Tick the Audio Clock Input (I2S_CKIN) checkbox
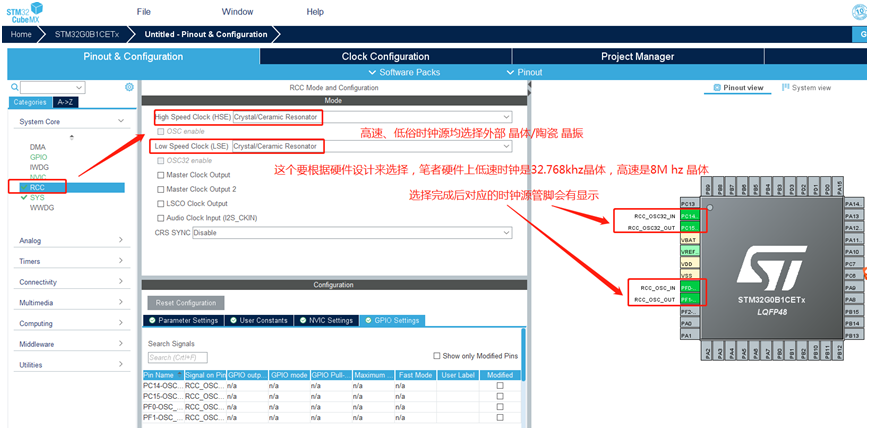The width and height of the screenshot is (869, 430). point(161,218)
